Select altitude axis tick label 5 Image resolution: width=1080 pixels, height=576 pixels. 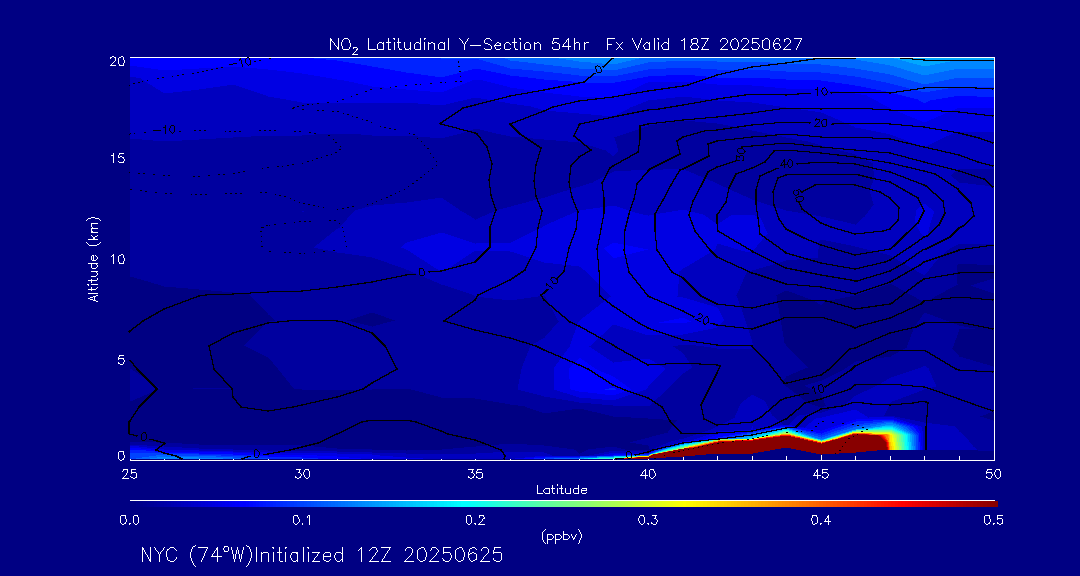click(x=121, y=359)
